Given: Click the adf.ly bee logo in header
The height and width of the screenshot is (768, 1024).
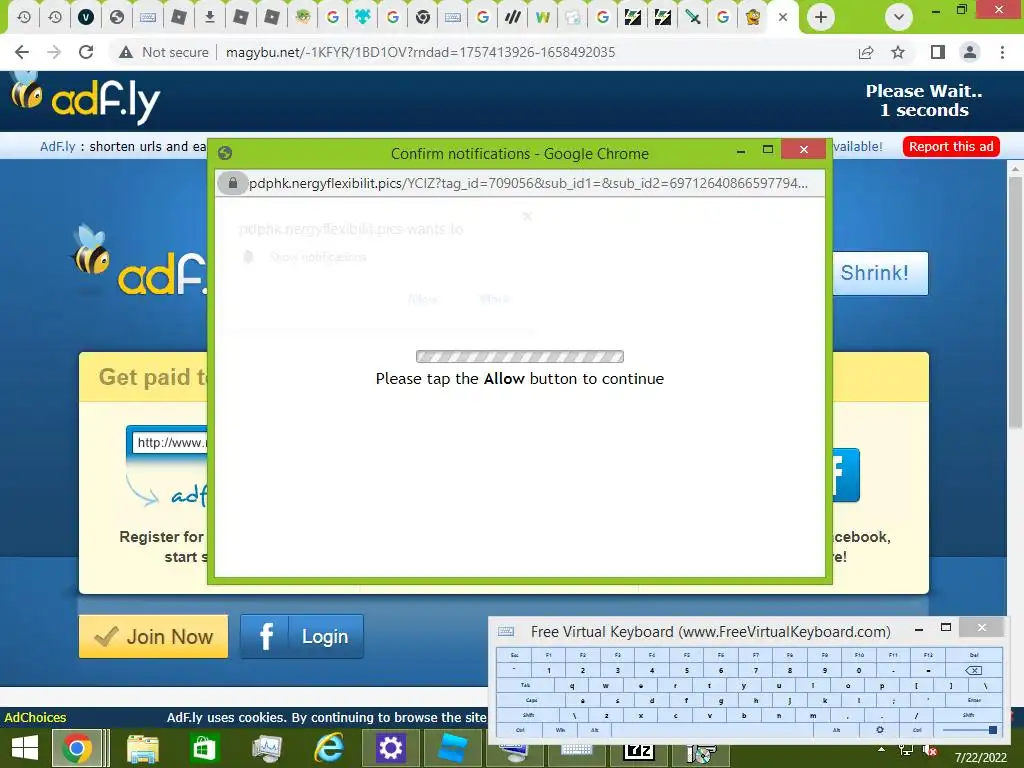Looking at the screenshot, I should pos(85,100).
